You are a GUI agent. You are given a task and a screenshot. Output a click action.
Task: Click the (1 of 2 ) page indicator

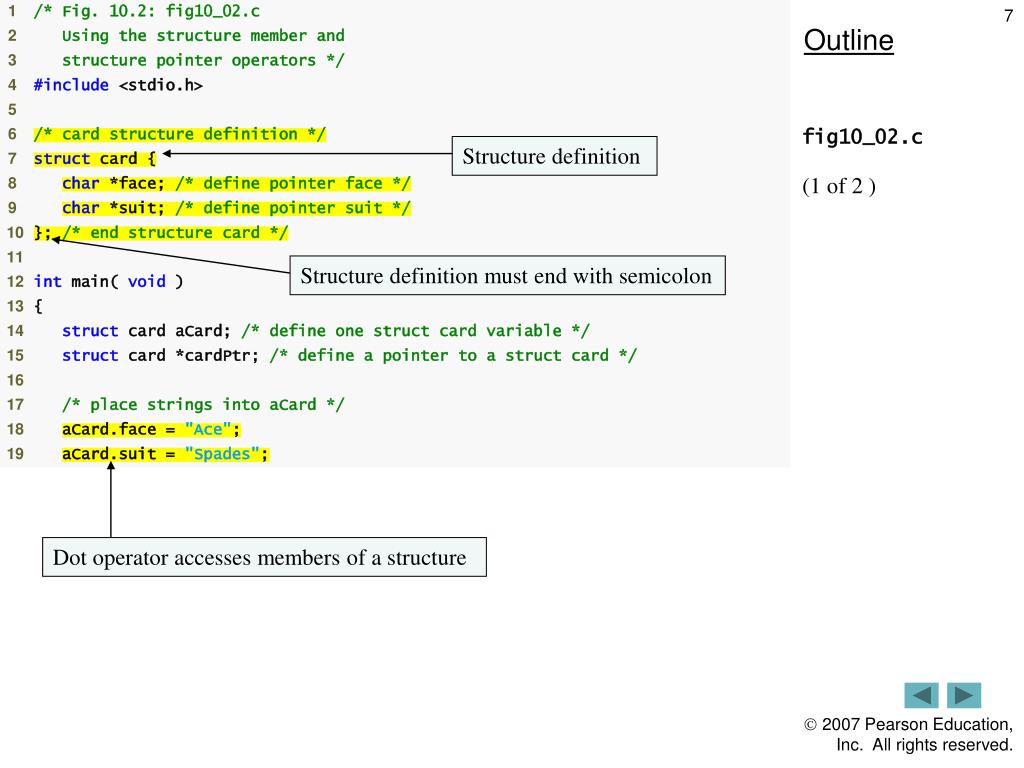tap(839, 186)
